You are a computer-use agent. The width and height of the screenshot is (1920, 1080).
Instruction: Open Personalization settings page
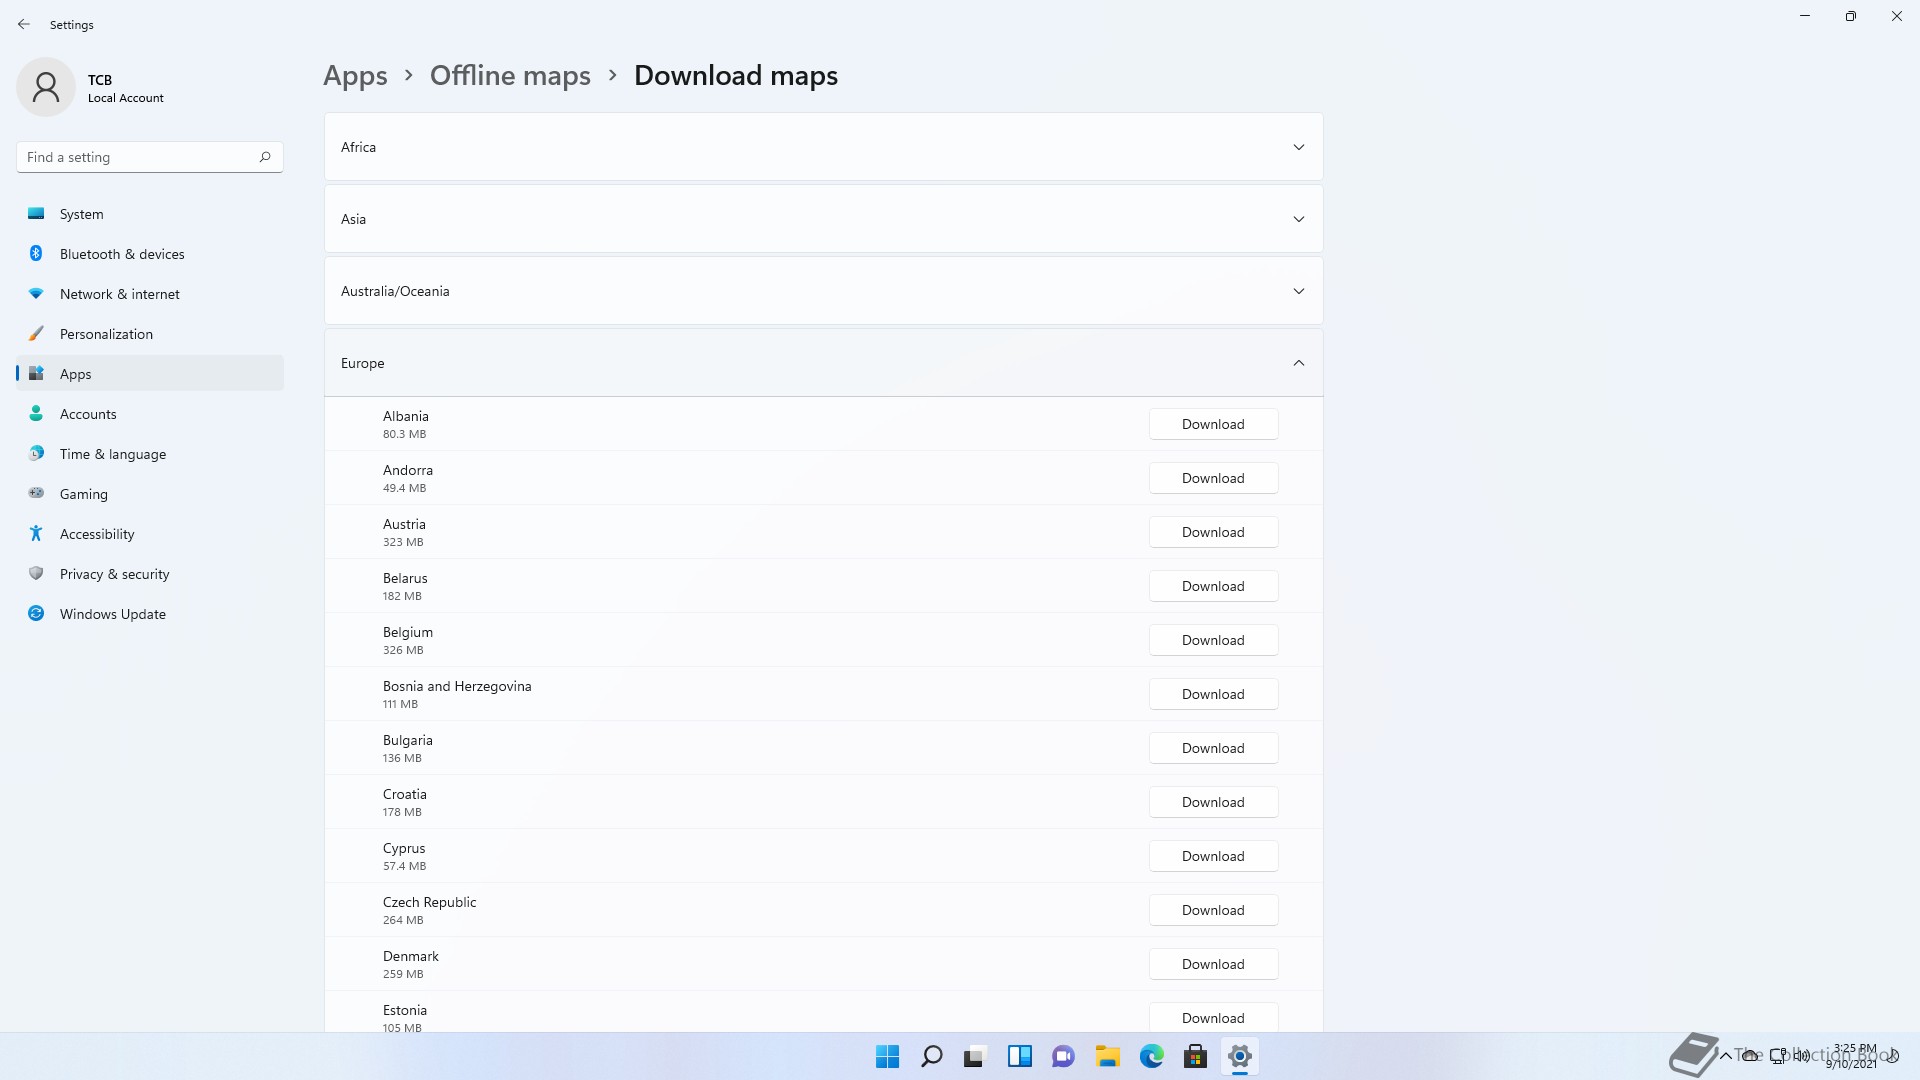(x=106, y=334)
